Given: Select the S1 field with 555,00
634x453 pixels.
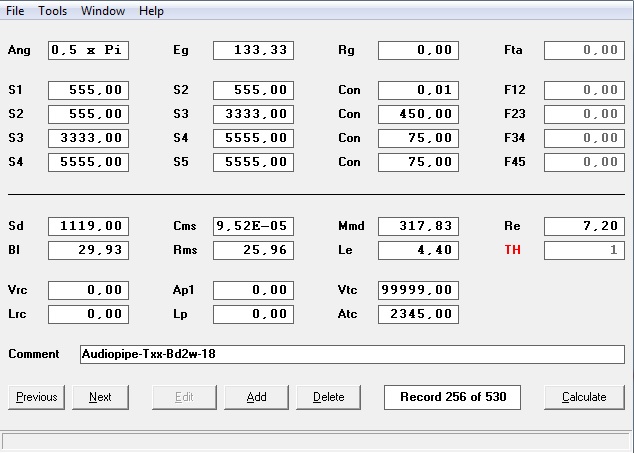Looking at the screenshot, I should (x=89, y=90).
